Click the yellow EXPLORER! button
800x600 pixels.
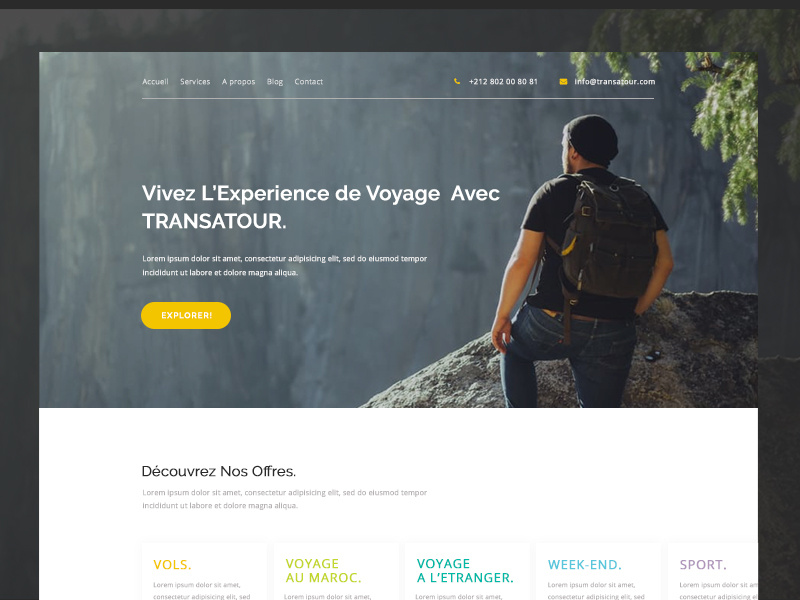click(186, 315)
